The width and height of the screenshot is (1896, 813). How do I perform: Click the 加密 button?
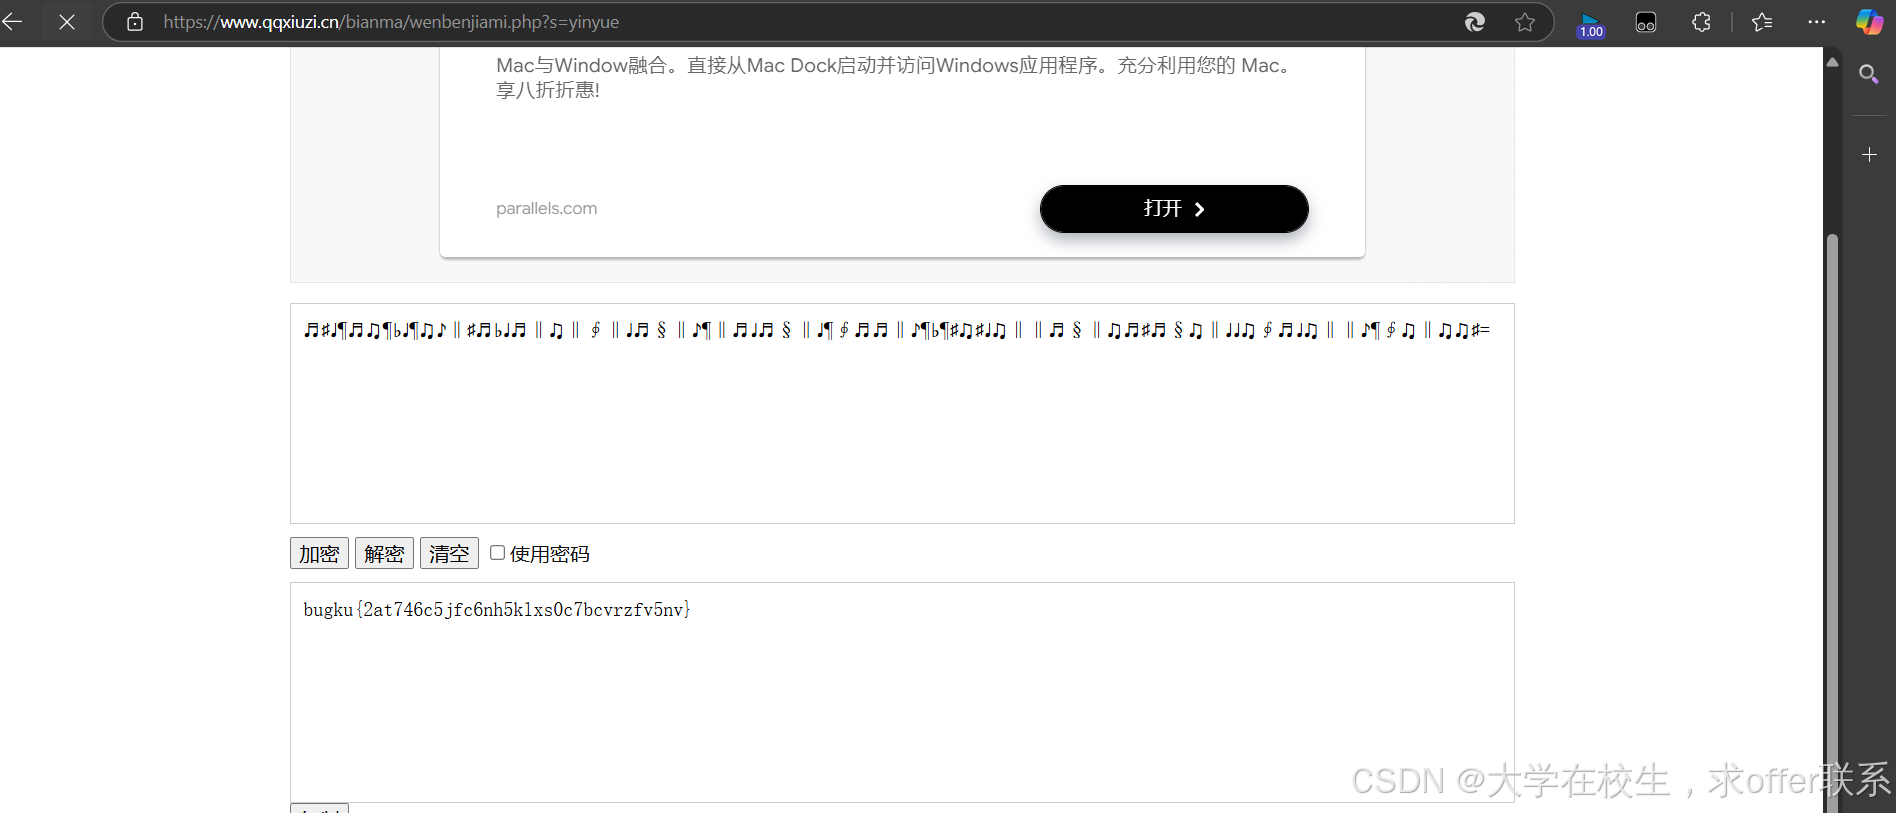pyautogui.click(x=319, y=553)
